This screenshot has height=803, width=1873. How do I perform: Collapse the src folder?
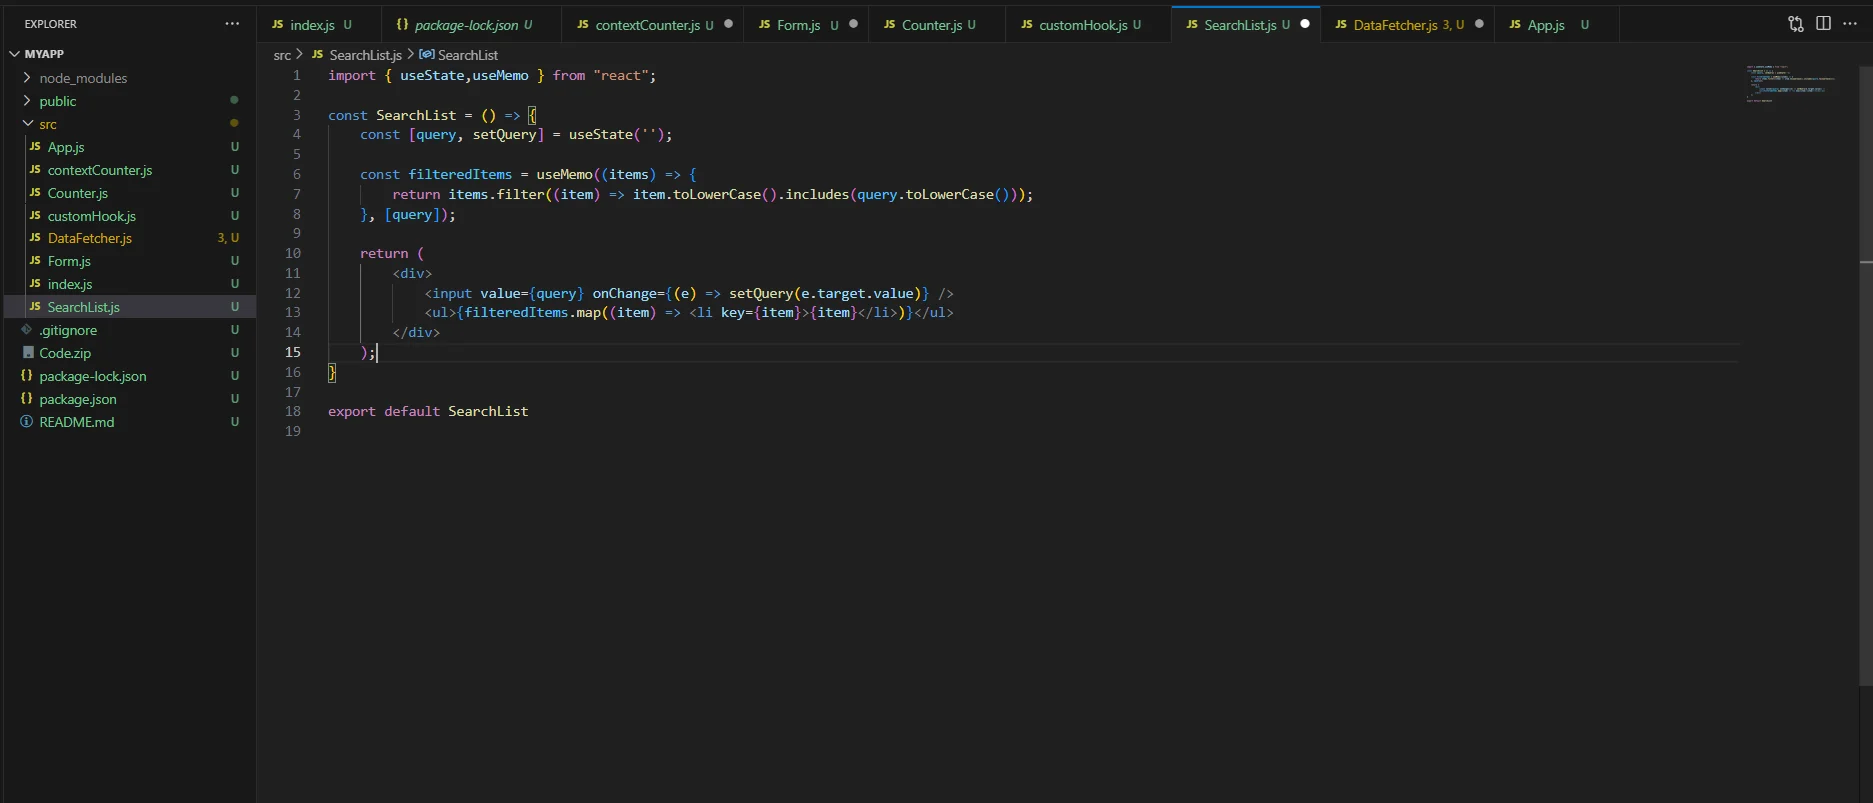[x=28, y=124]
